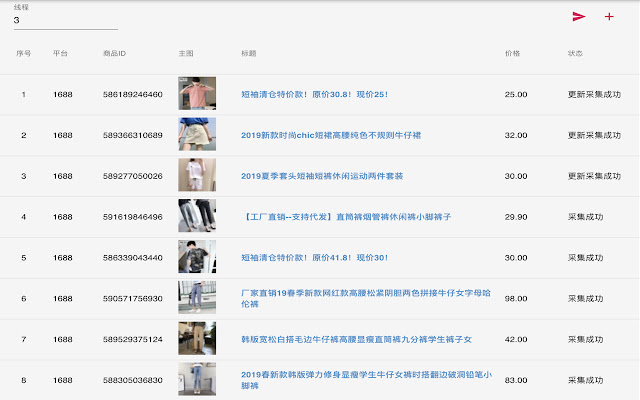
Task: Click the red send/start arrow icon
Action: 579,16
